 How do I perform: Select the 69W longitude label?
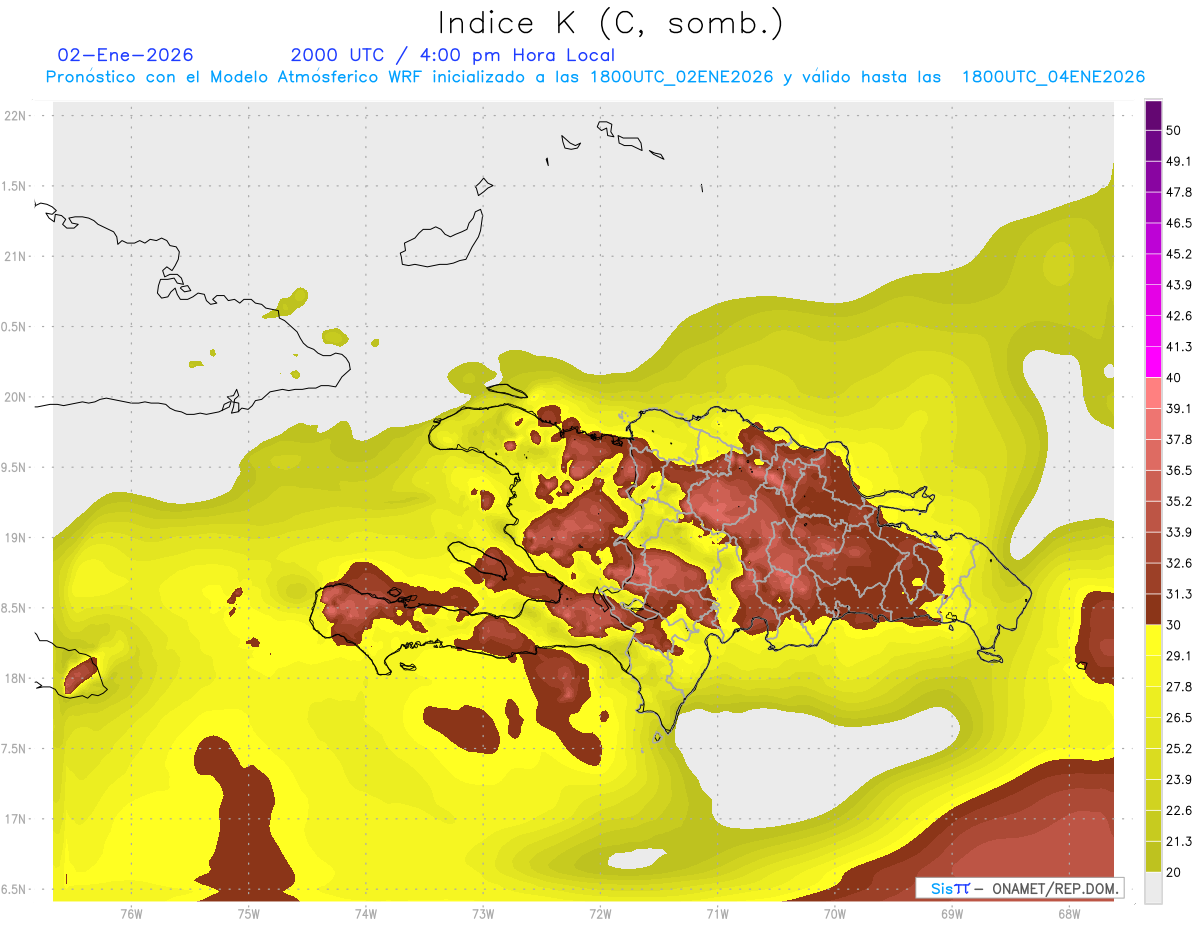951,913
